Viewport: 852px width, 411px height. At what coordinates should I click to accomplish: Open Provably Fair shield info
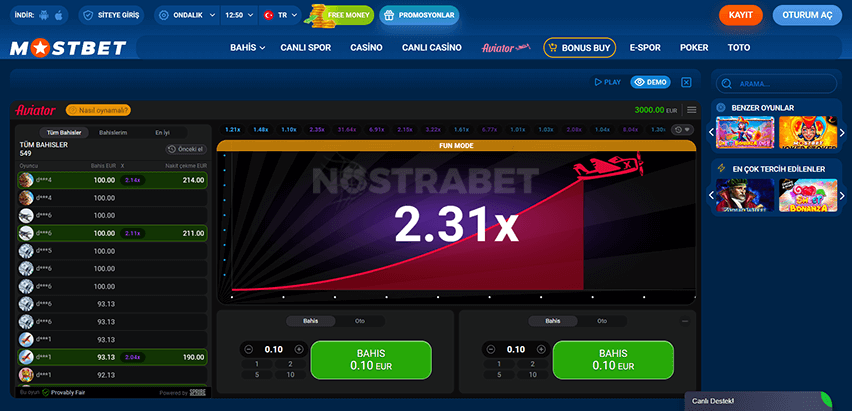[64, 393]
